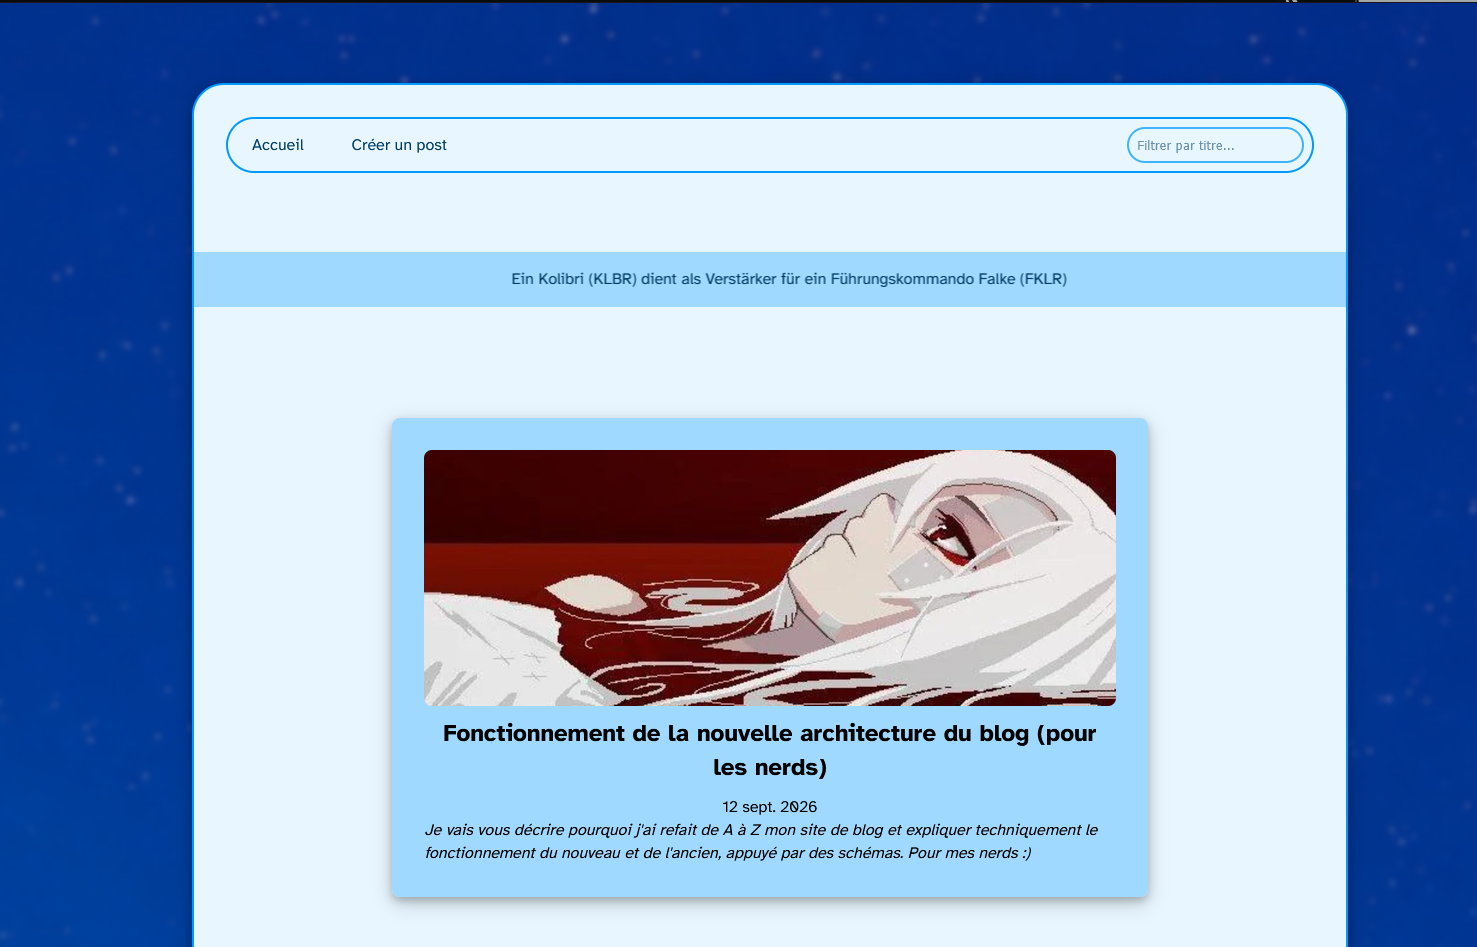Click the post summary starting Je vais vous décrire

(762, 841)
